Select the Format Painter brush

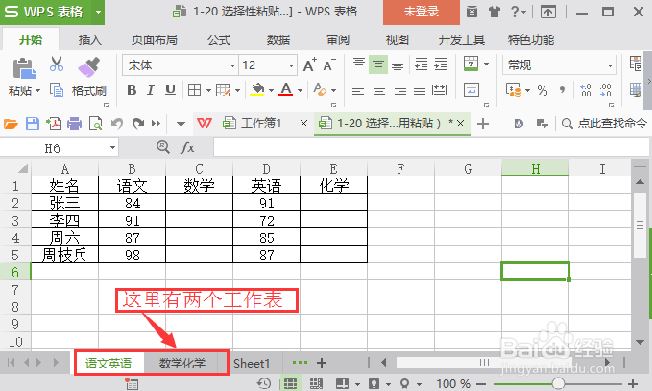coord(89,68)
